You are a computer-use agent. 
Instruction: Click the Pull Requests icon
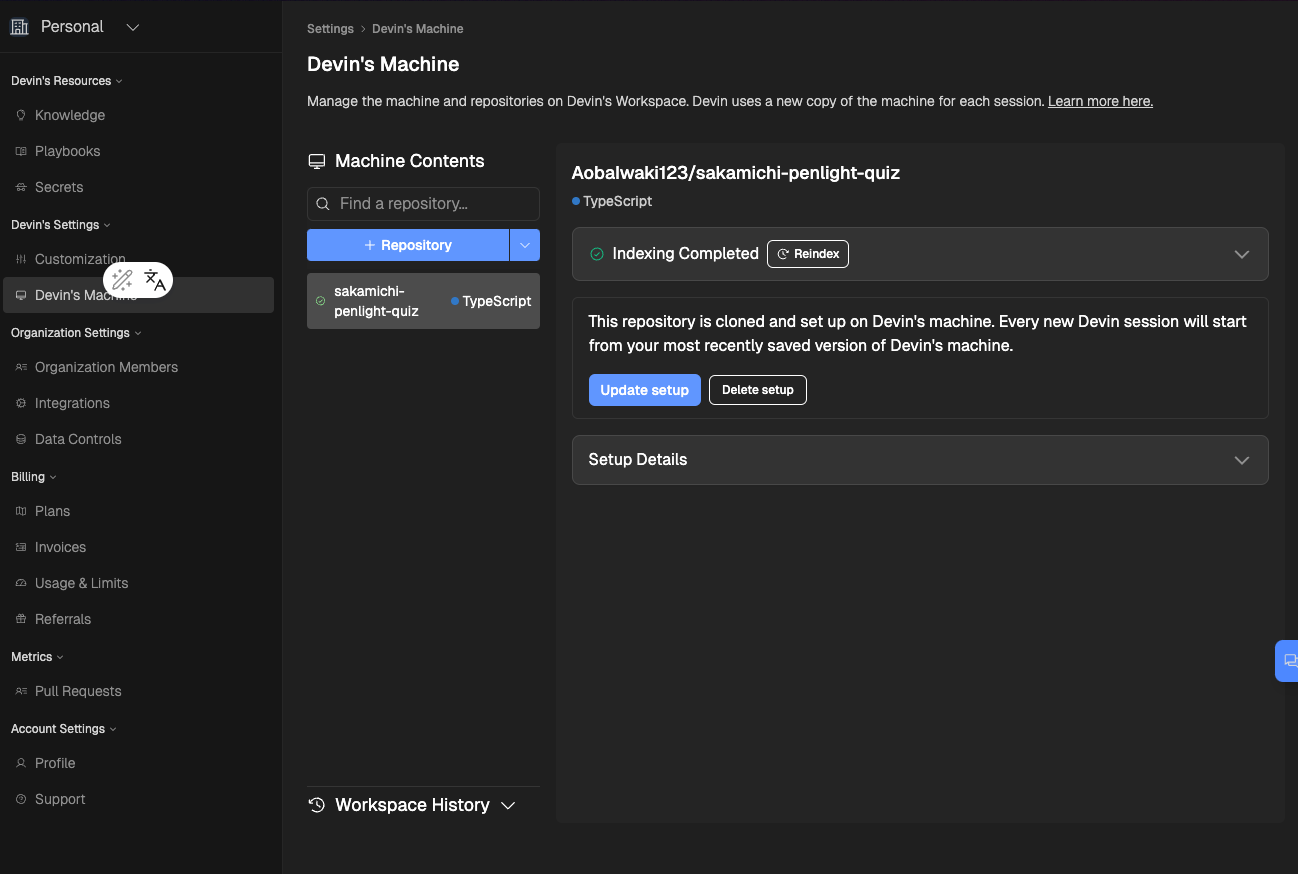coord(21,691)
